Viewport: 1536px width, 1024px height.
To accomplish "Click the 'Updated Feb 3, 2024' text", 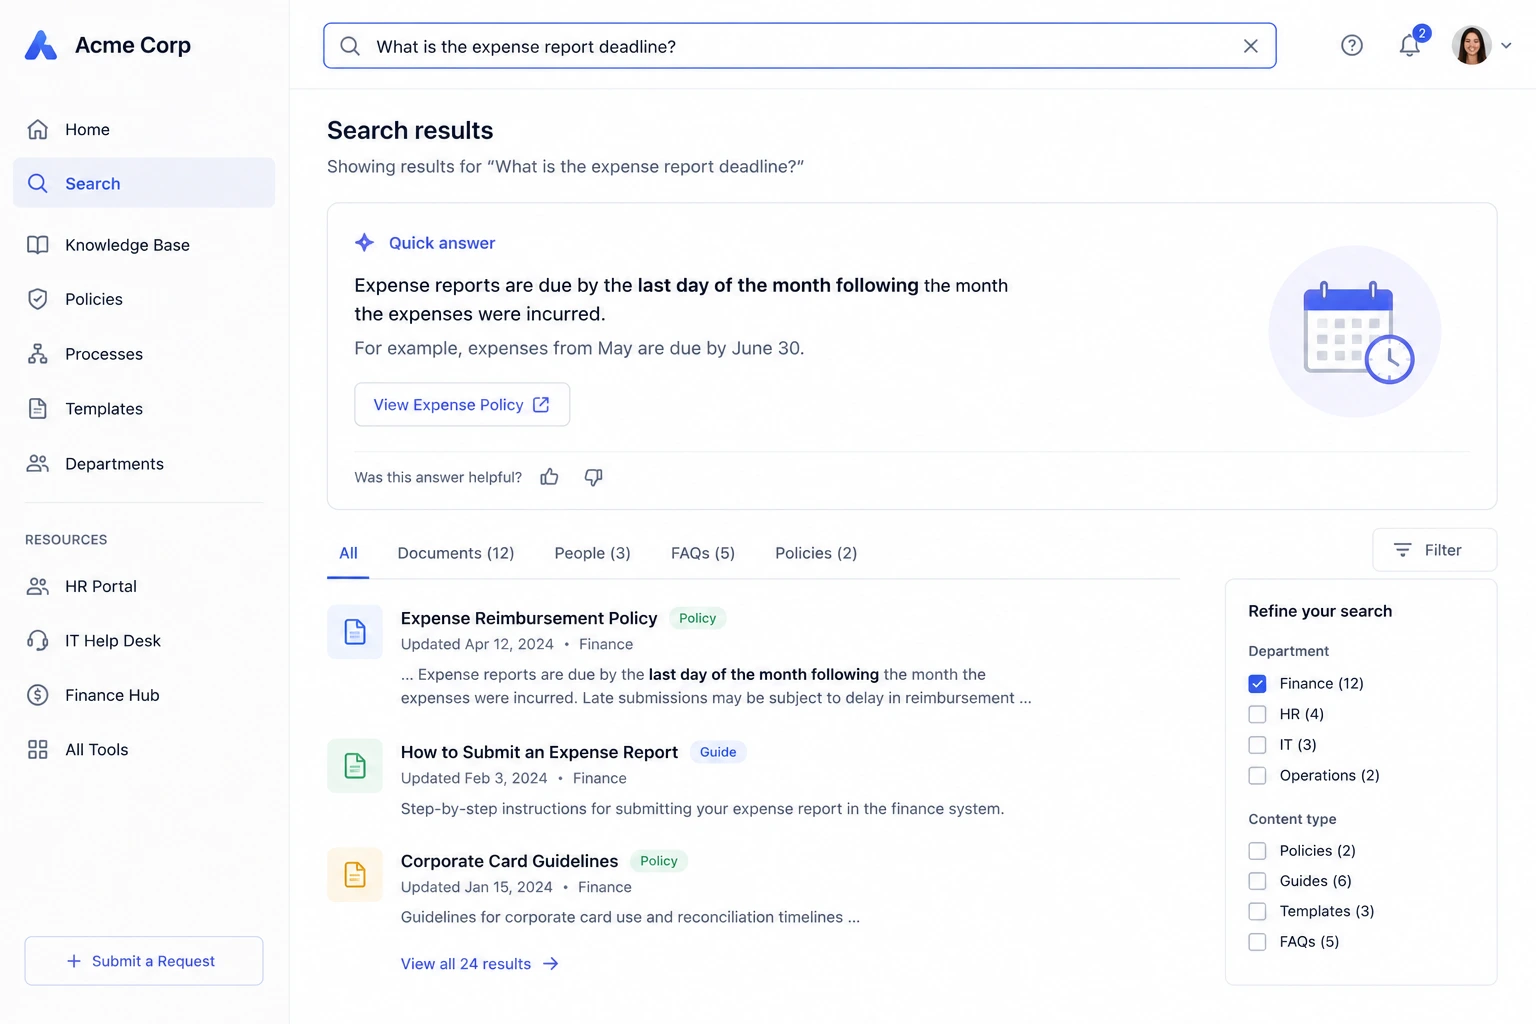I will tap(474, 778).
